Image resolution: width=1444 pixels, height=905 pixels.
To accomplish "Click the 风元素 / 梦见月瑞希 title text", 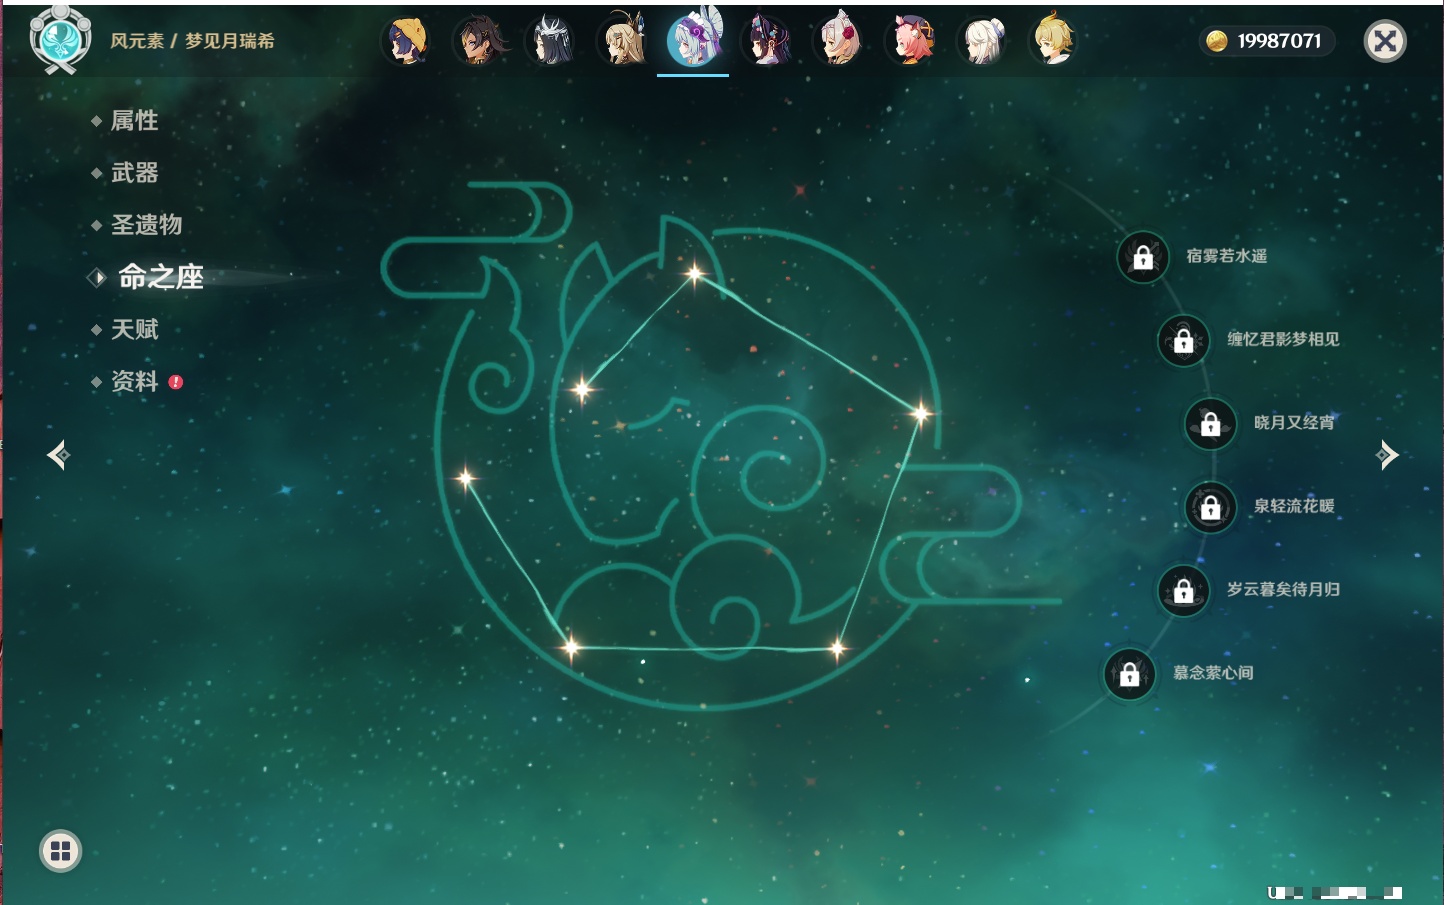I will coord(192,41).
